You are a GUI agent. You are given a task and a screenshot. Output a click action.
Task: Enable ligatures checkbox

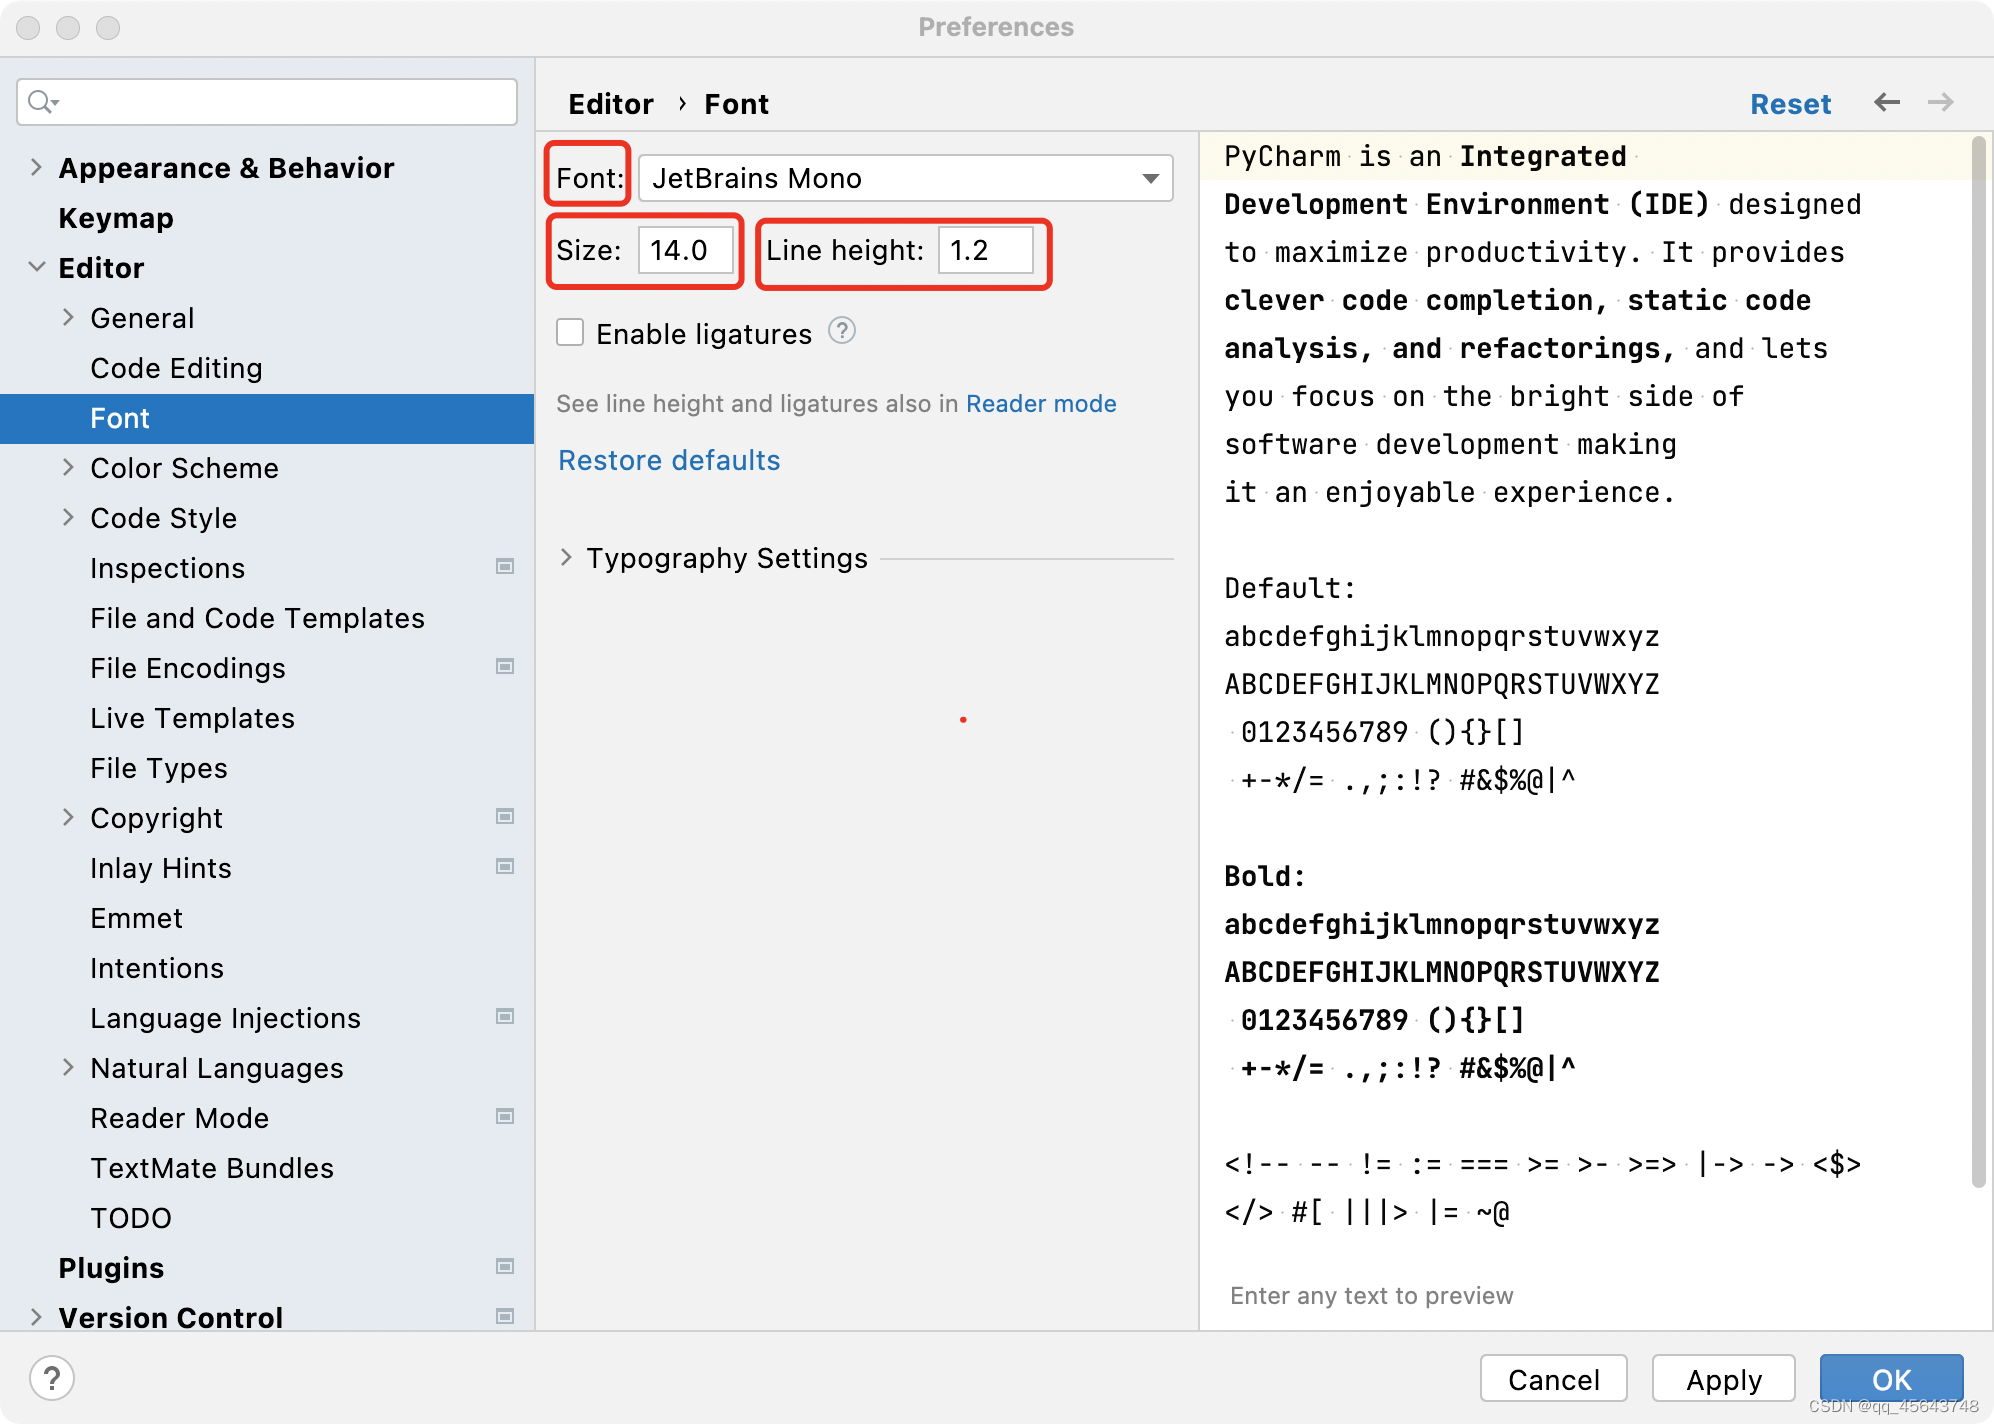[x=570, y=332]
